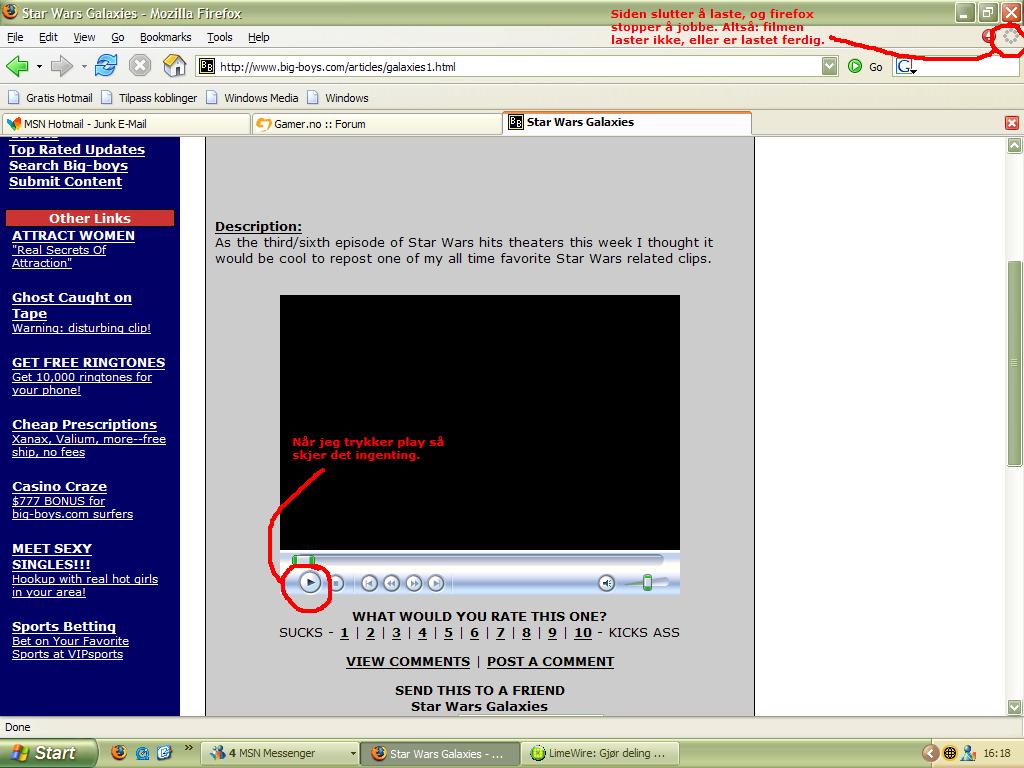Click the rewind button in the player
Screen dimensions: 1024x768
click(391, 583)
